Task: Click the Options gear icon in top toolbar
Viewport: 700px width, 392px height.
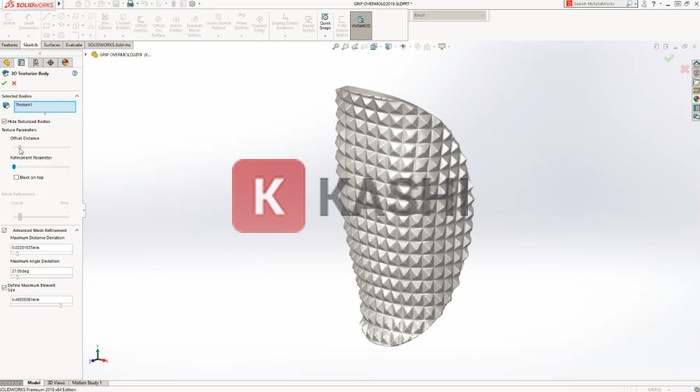Action: point(192,4)
